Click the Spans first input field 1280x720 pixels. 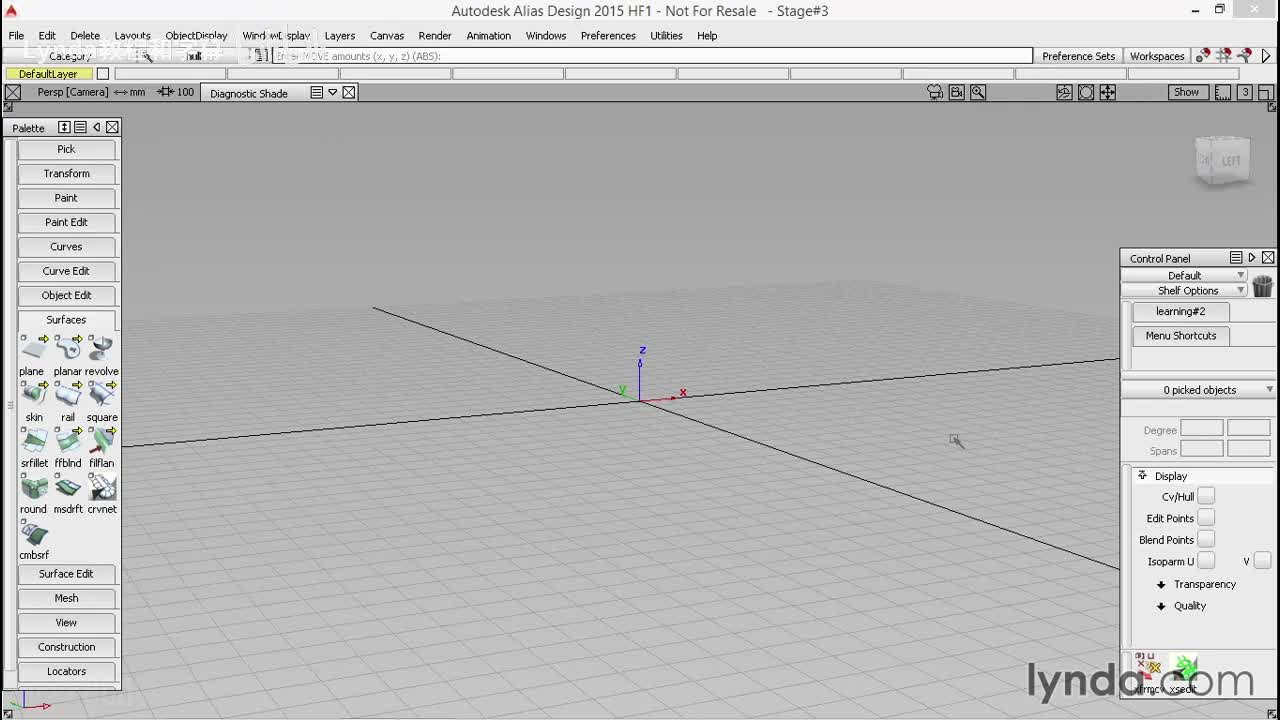click(1202, 449)
